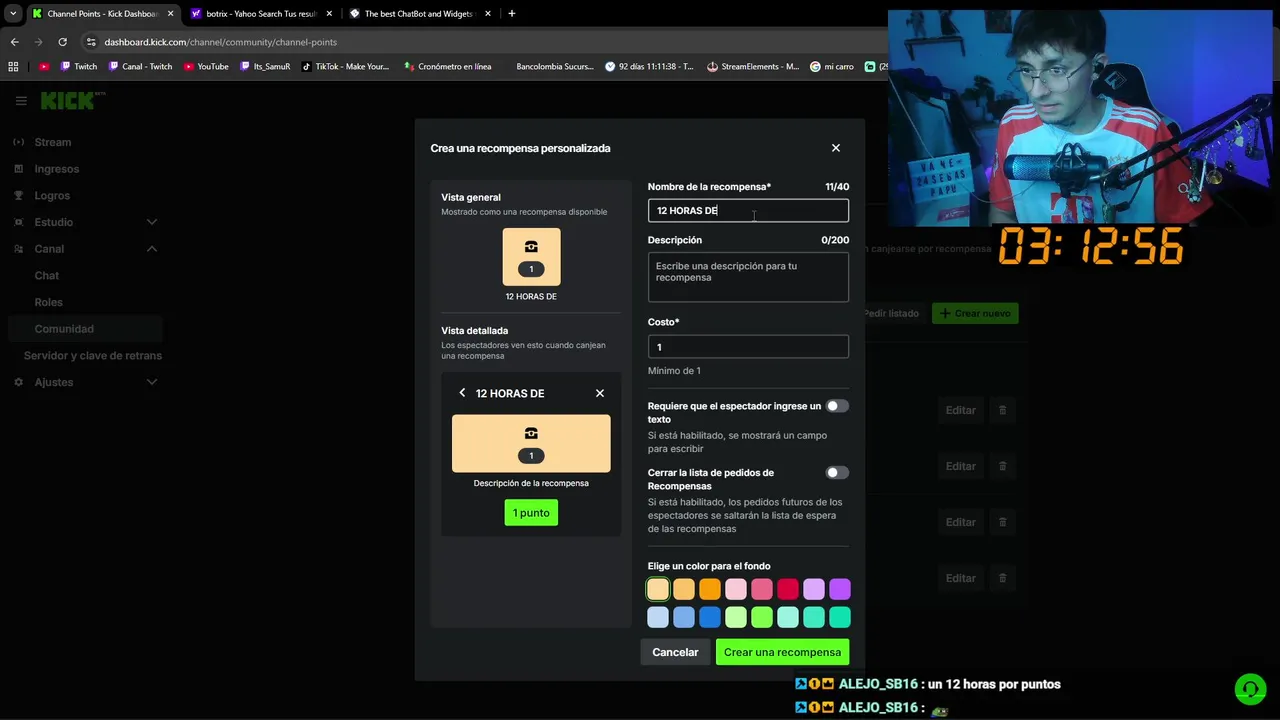
Task: Select the pale blue background color
Action: tap(658, 618)
